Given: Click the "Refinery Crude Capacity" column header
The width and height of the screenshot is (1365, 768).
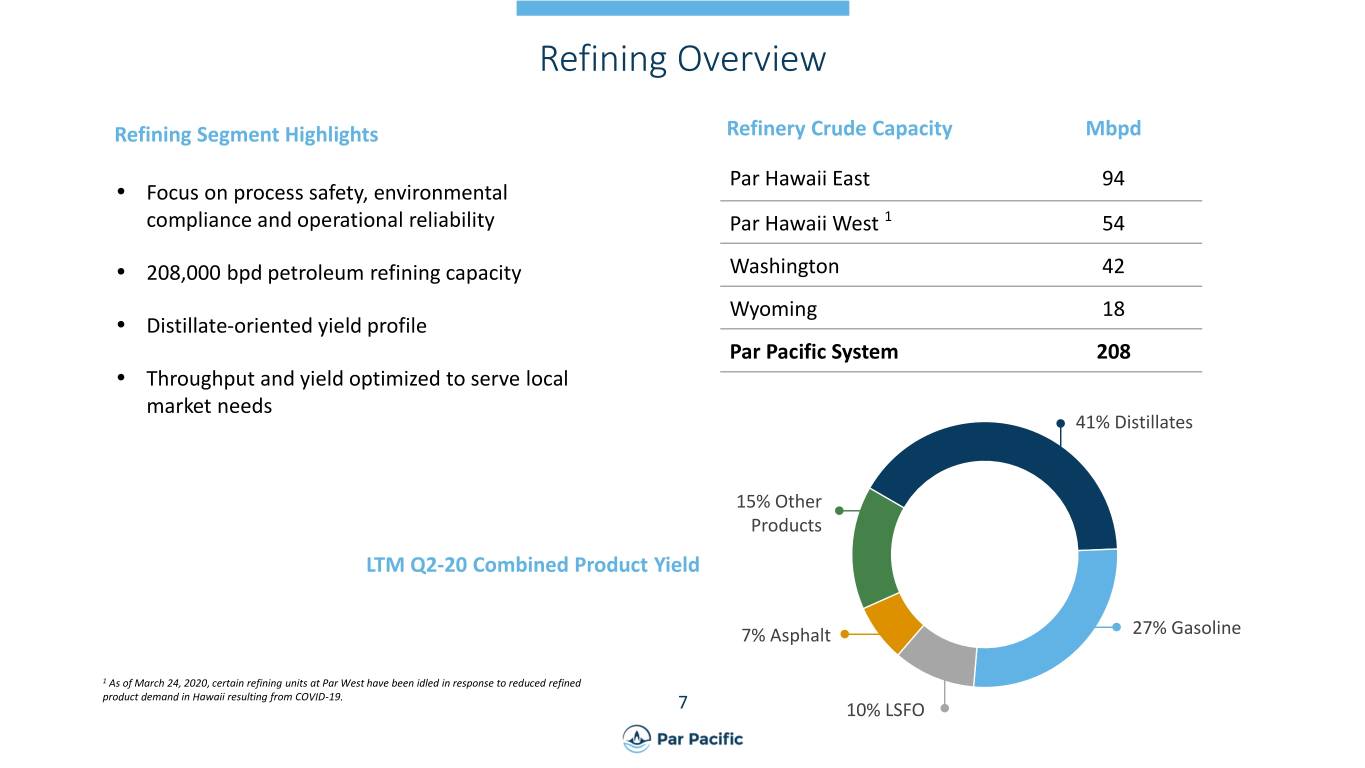Looking at the screenshot, I should (839, 128).
